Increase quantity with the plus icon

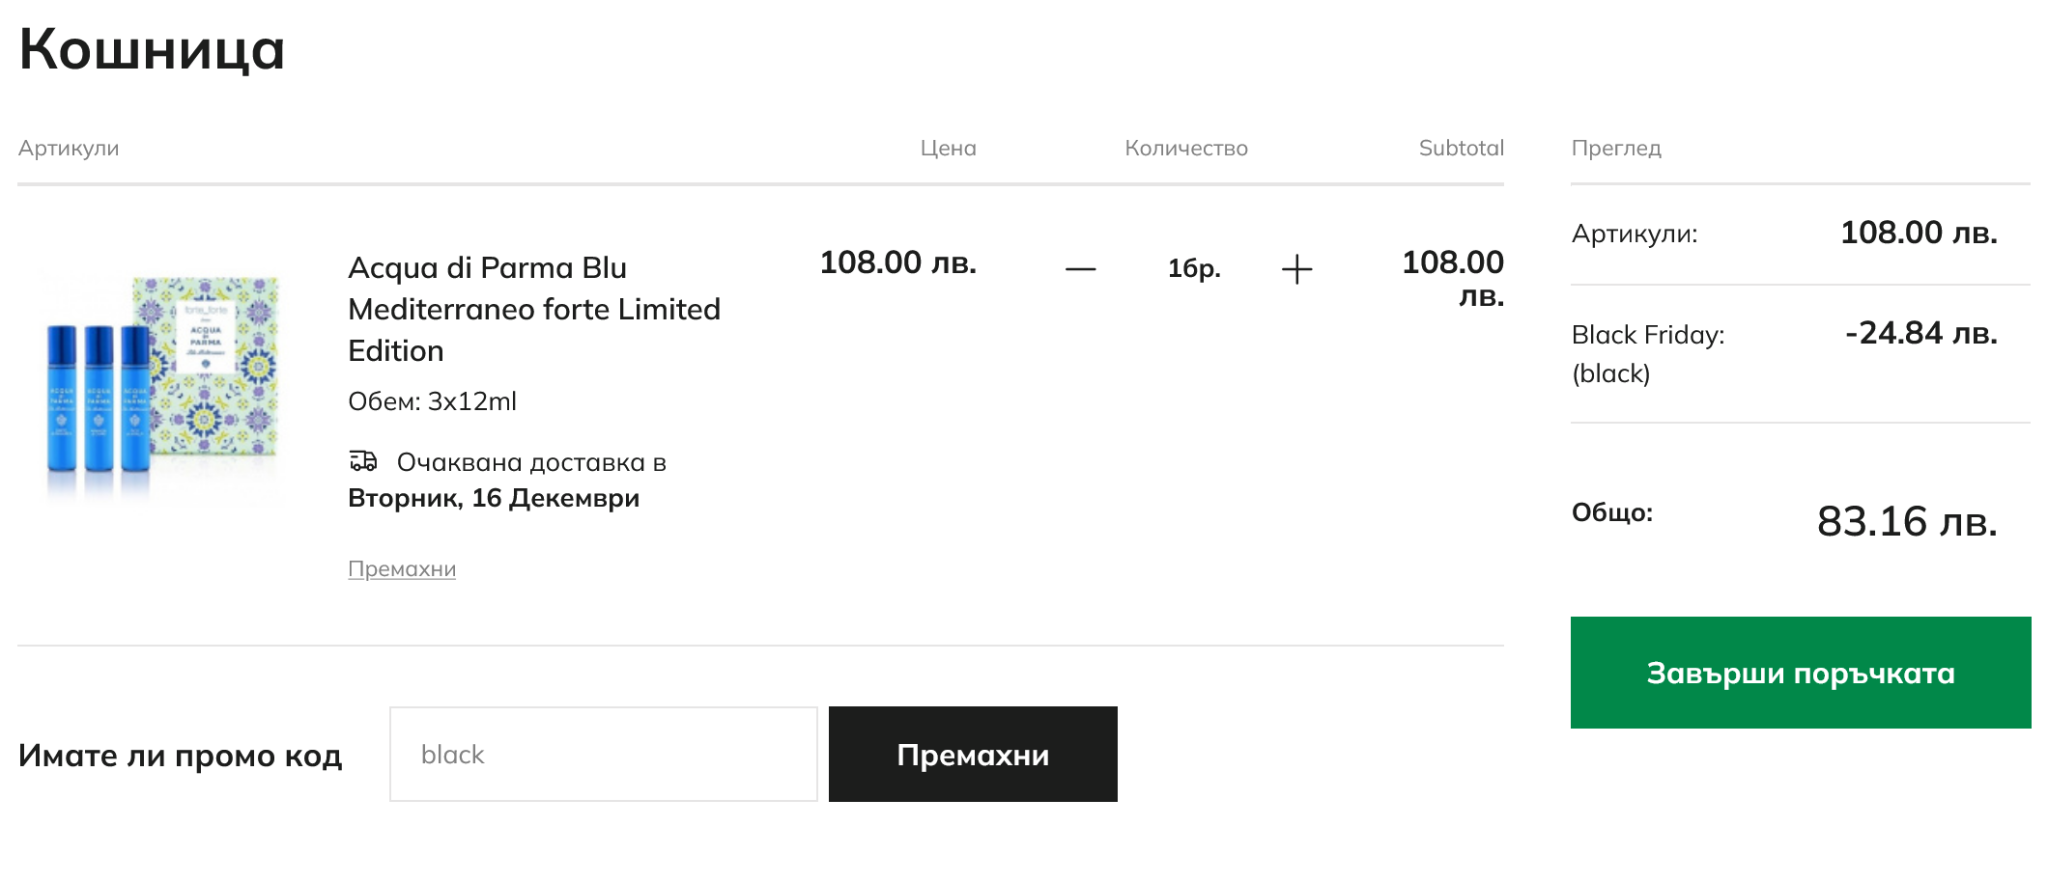click(x=1296, y=269)
